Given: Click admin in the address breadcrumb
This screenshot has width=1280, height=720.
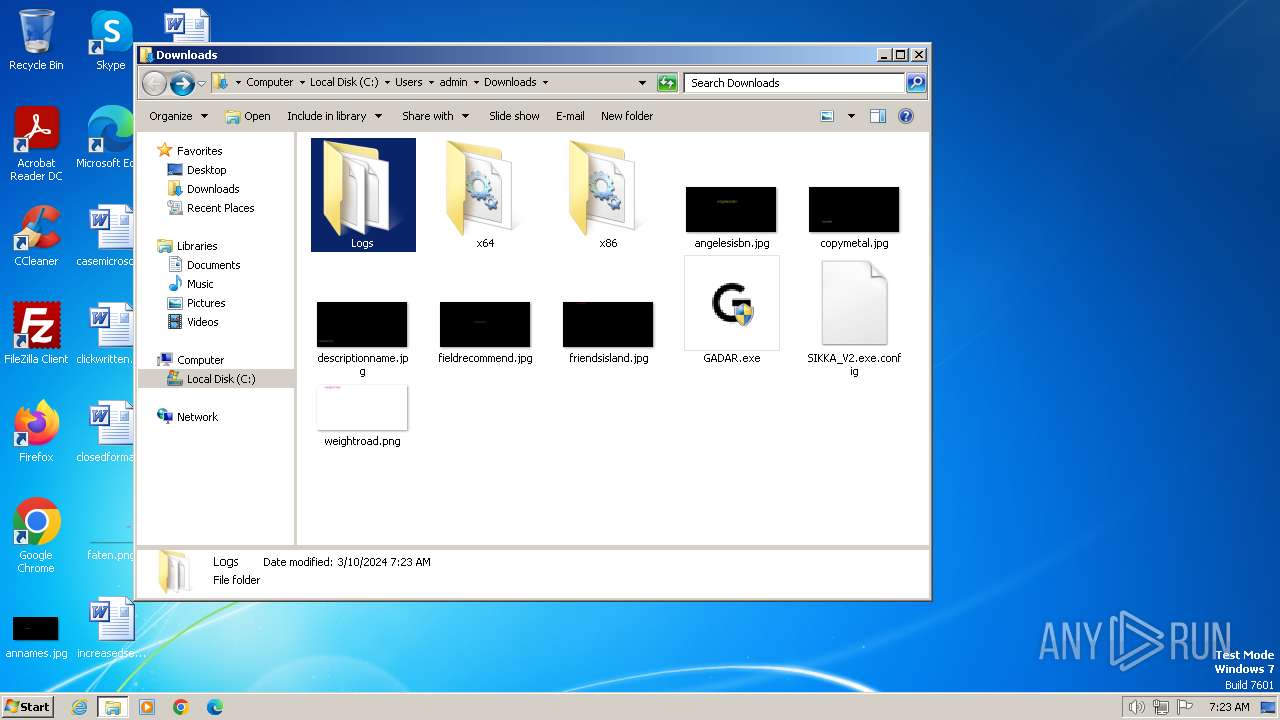Looking at the screenshot, I should click(x=453, y=83).
